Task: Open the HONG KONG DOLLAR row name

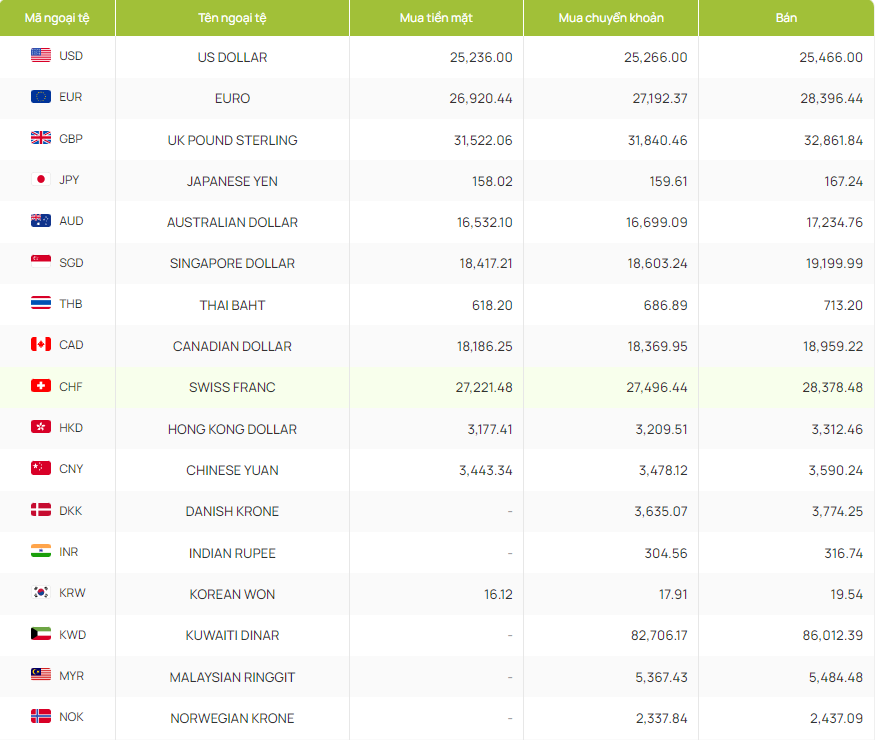Action: 232,429
